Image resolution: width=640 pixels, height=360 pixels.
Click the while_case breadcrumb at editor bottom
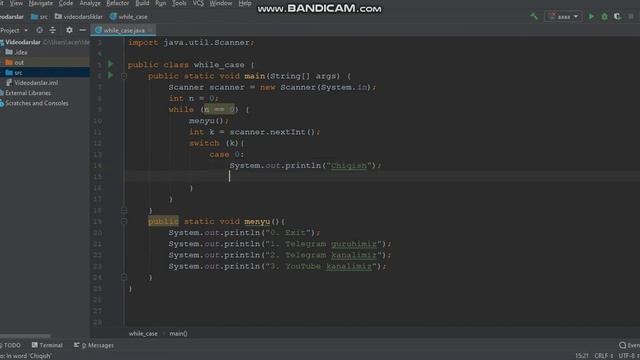143,333
